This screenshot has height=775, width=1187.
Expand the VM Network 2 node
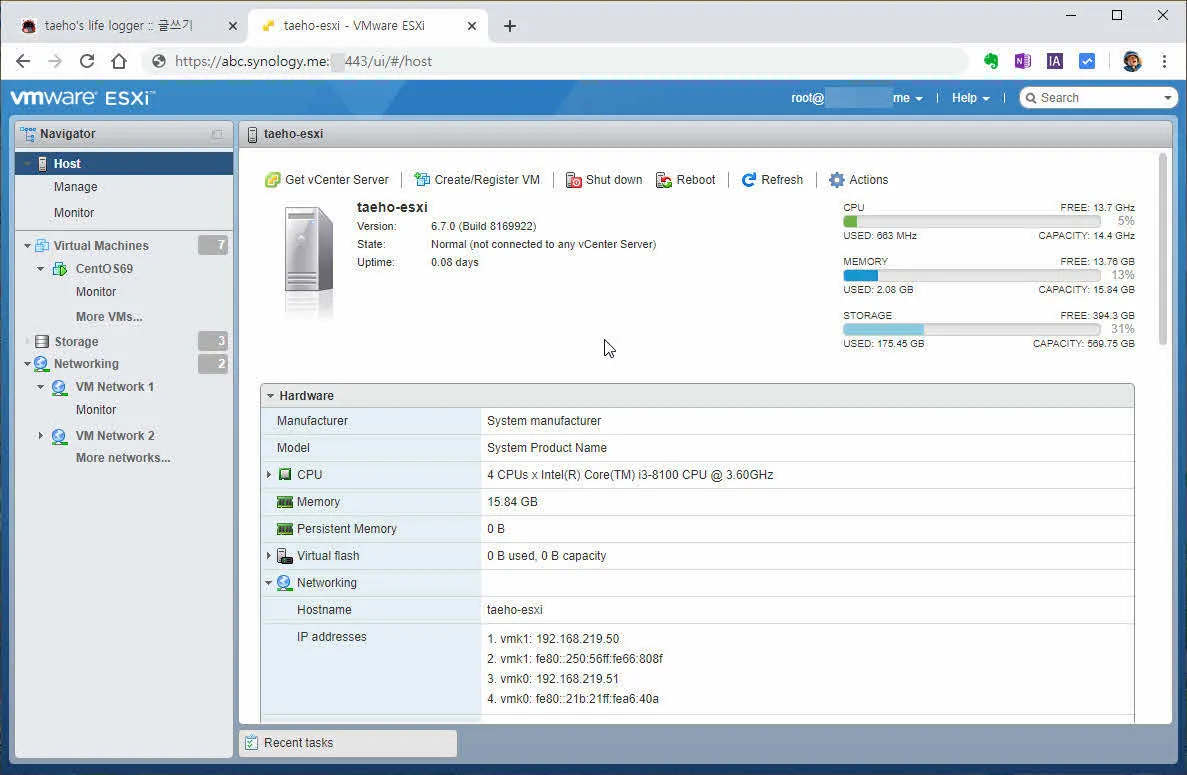click(41, 436)
